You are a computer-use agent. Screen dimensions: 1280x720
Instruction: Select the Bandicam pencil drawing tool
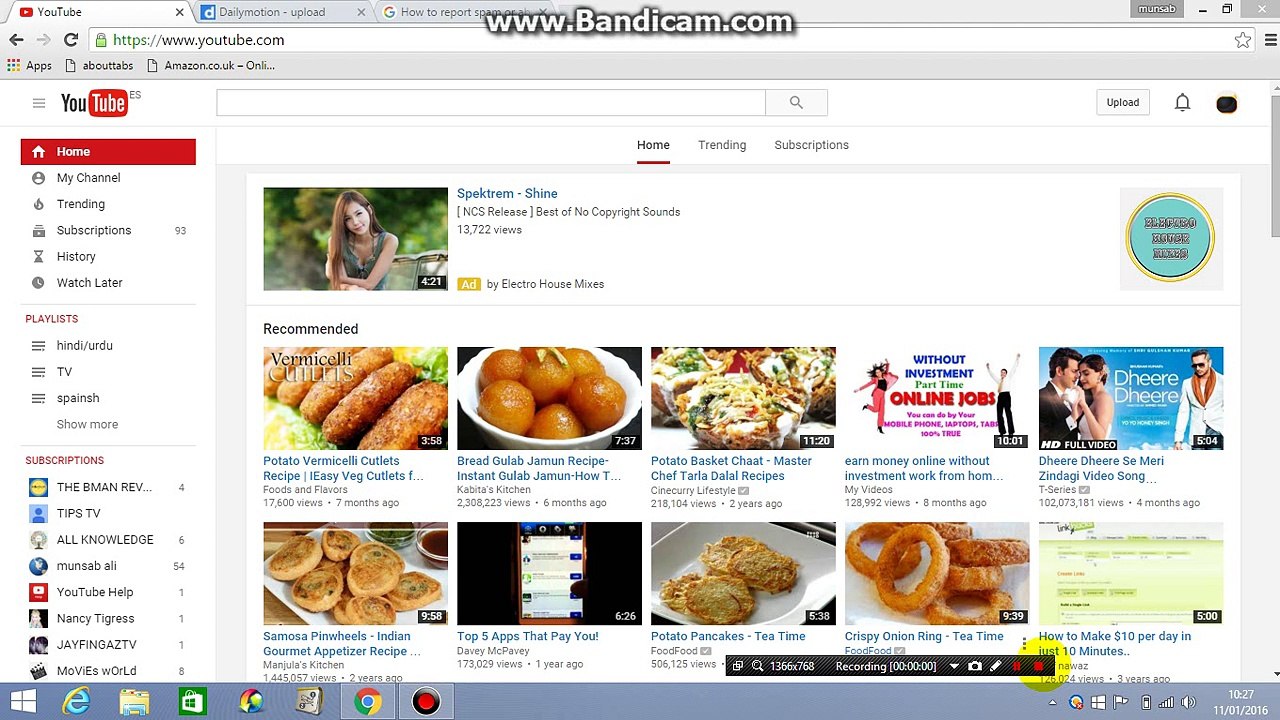pos(996,666)
